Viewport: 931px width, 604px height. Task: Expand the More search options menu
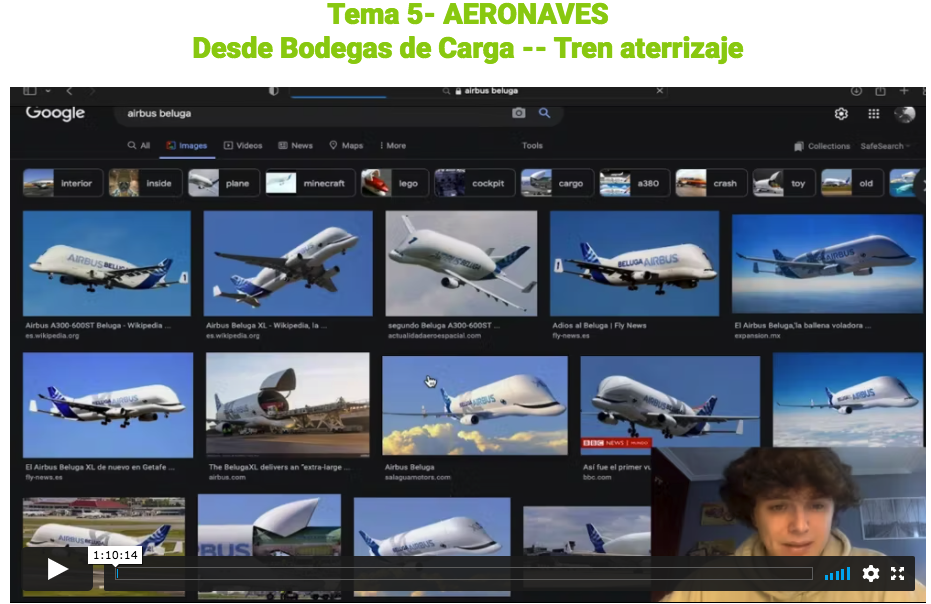(392, 146)
